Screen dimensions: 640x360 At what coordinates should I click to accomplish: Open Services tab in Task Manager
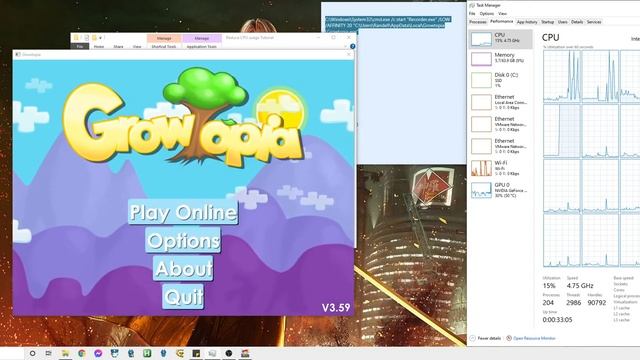pos(594,22)
